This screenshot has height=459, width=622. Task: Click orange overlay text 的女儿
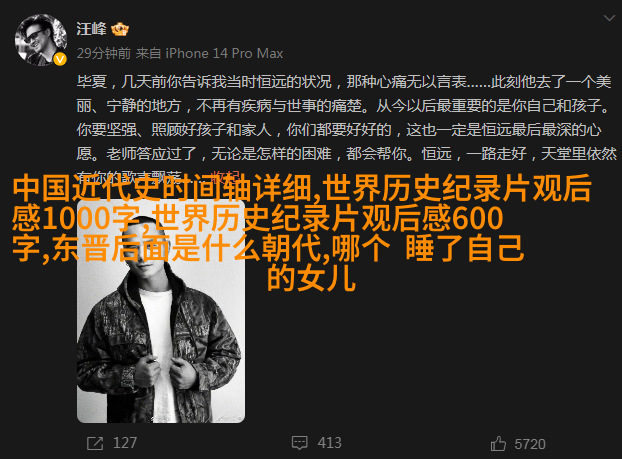coord(311,278)
